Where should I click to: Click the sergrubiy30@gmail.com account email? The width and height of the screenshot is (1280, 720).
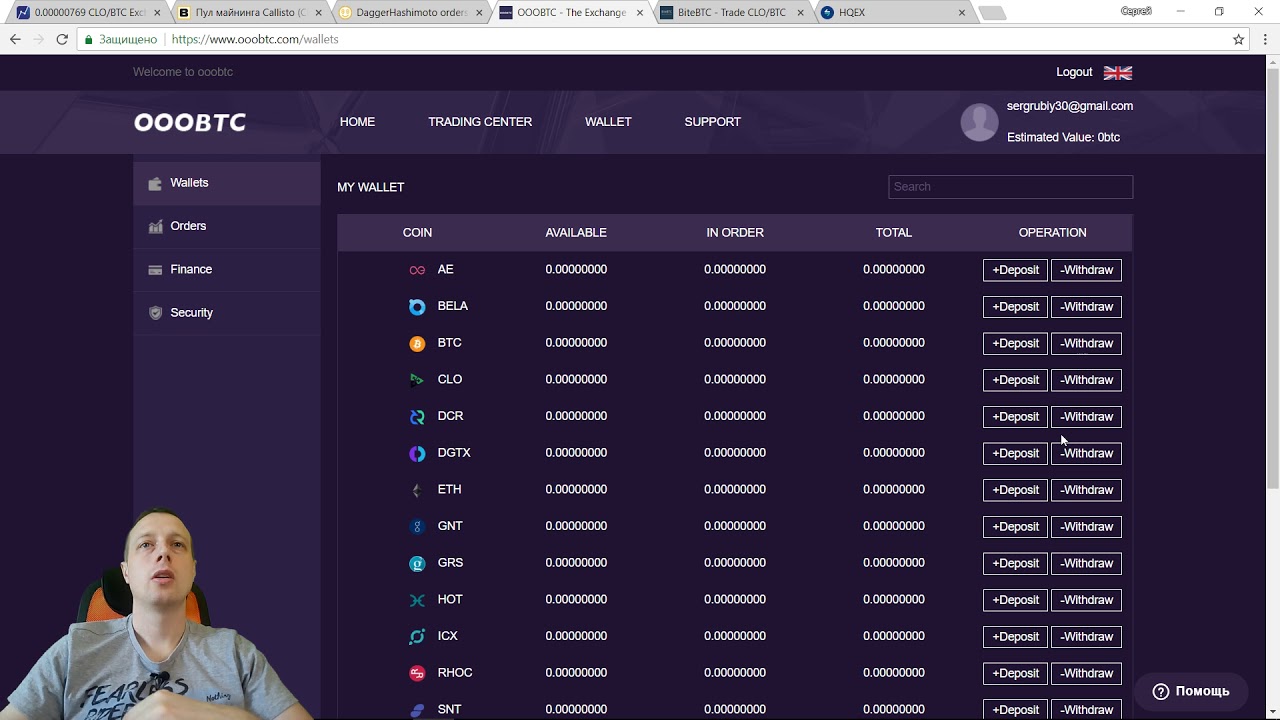[x=1070, y=106]
